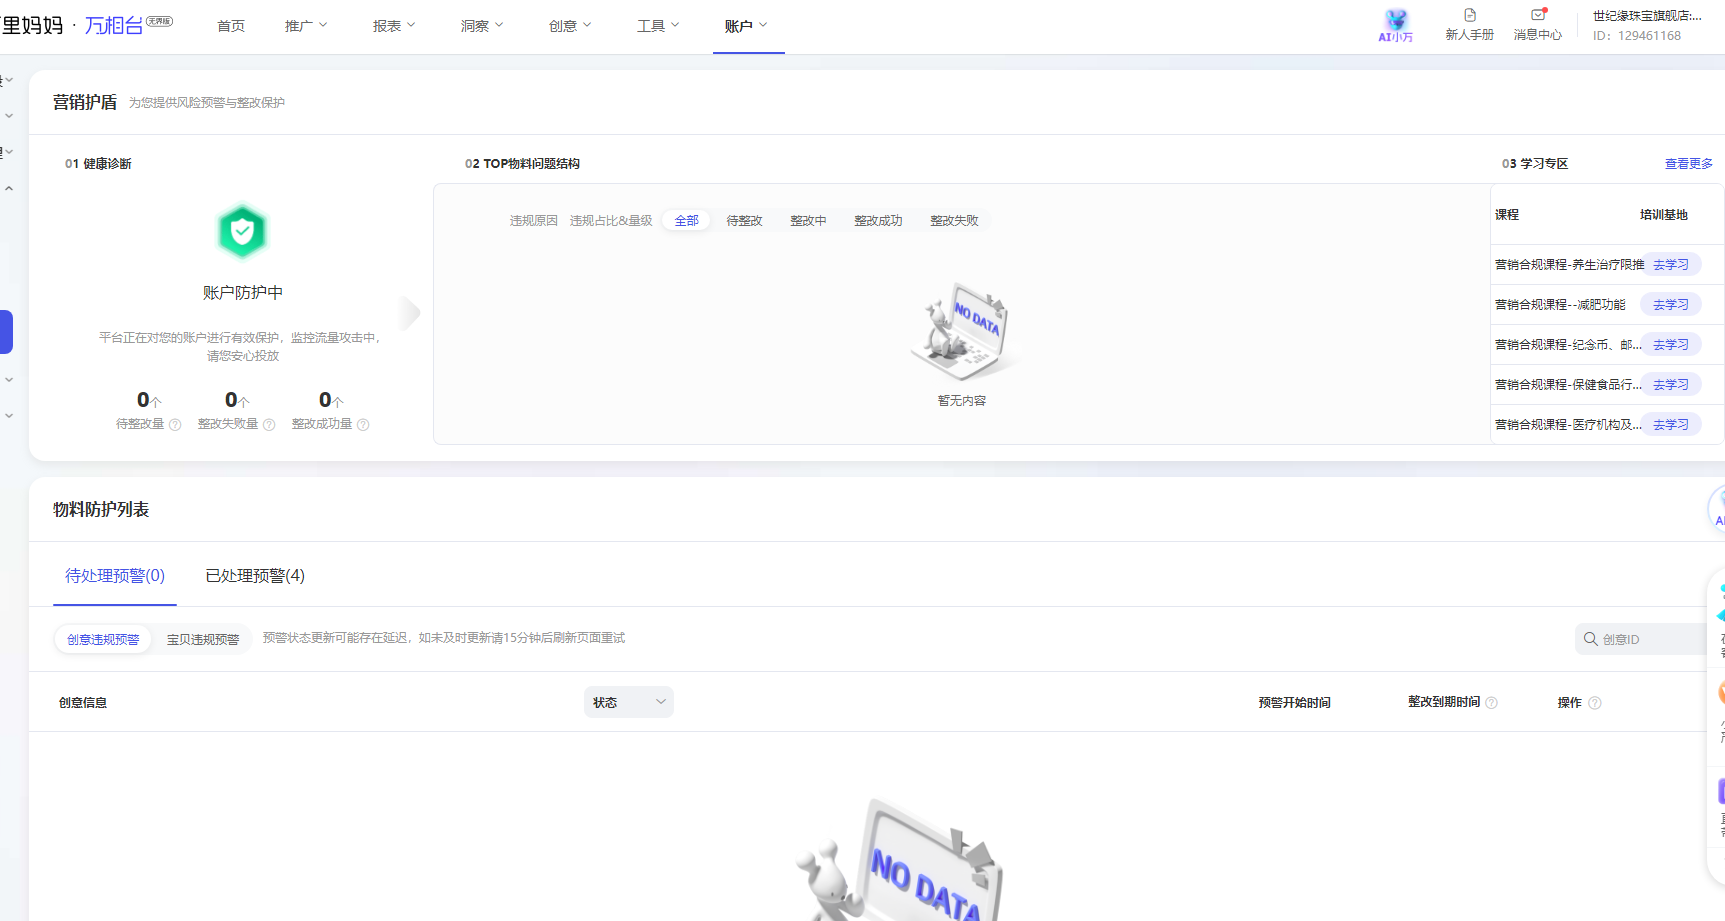Image resolution: width=1725 pixels, height=921 pixels.
Task: Open the 状态 dropdown filter
Action: 628,702
